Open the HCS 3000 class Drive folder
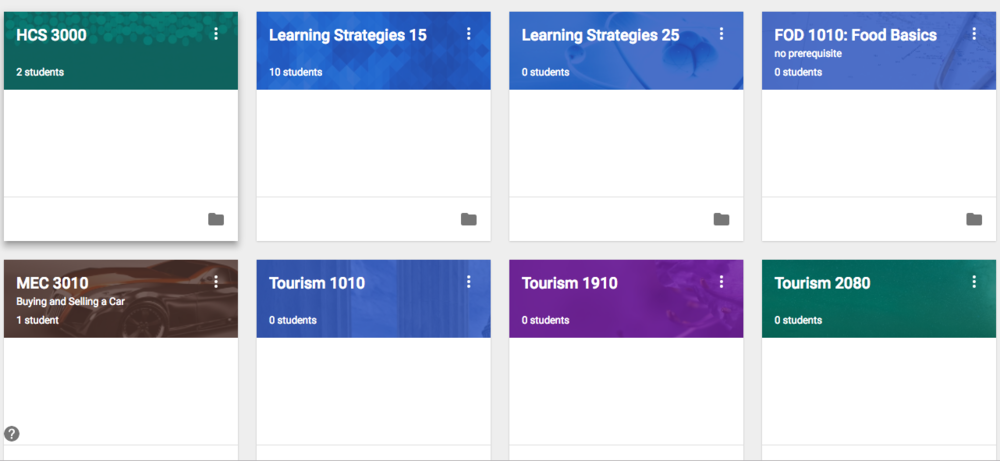The height and width of the screenshot is (461, 1000). point(216,219)
